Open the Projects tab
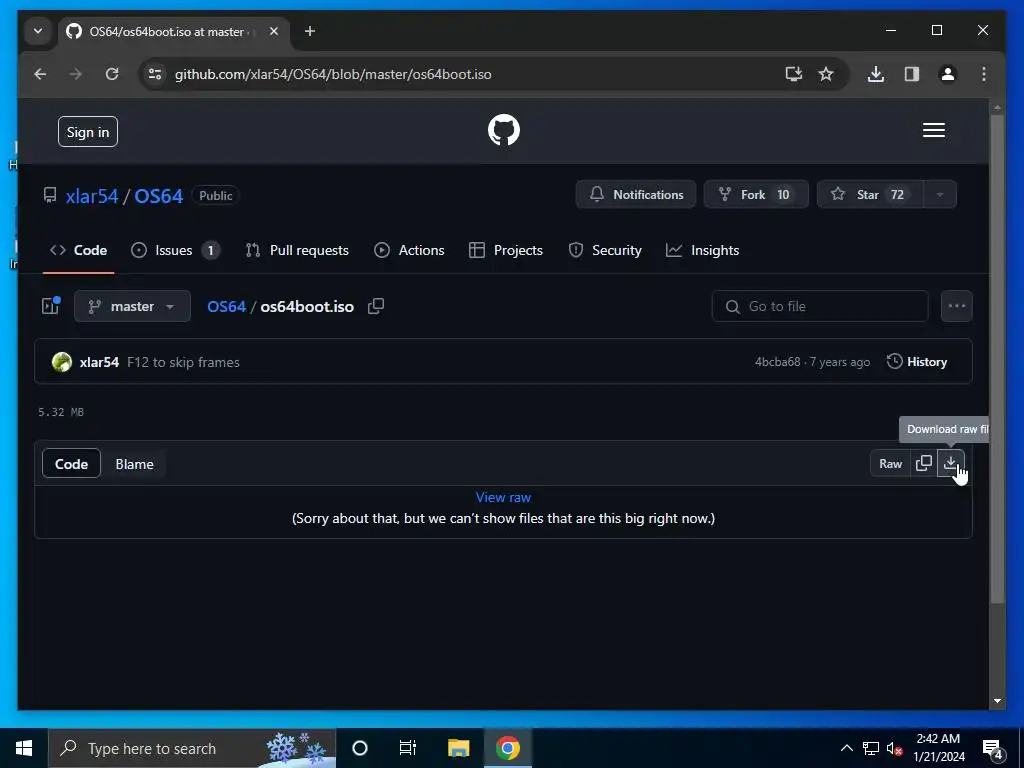Viewport: 1024px width, 768px height. point(505,250)
